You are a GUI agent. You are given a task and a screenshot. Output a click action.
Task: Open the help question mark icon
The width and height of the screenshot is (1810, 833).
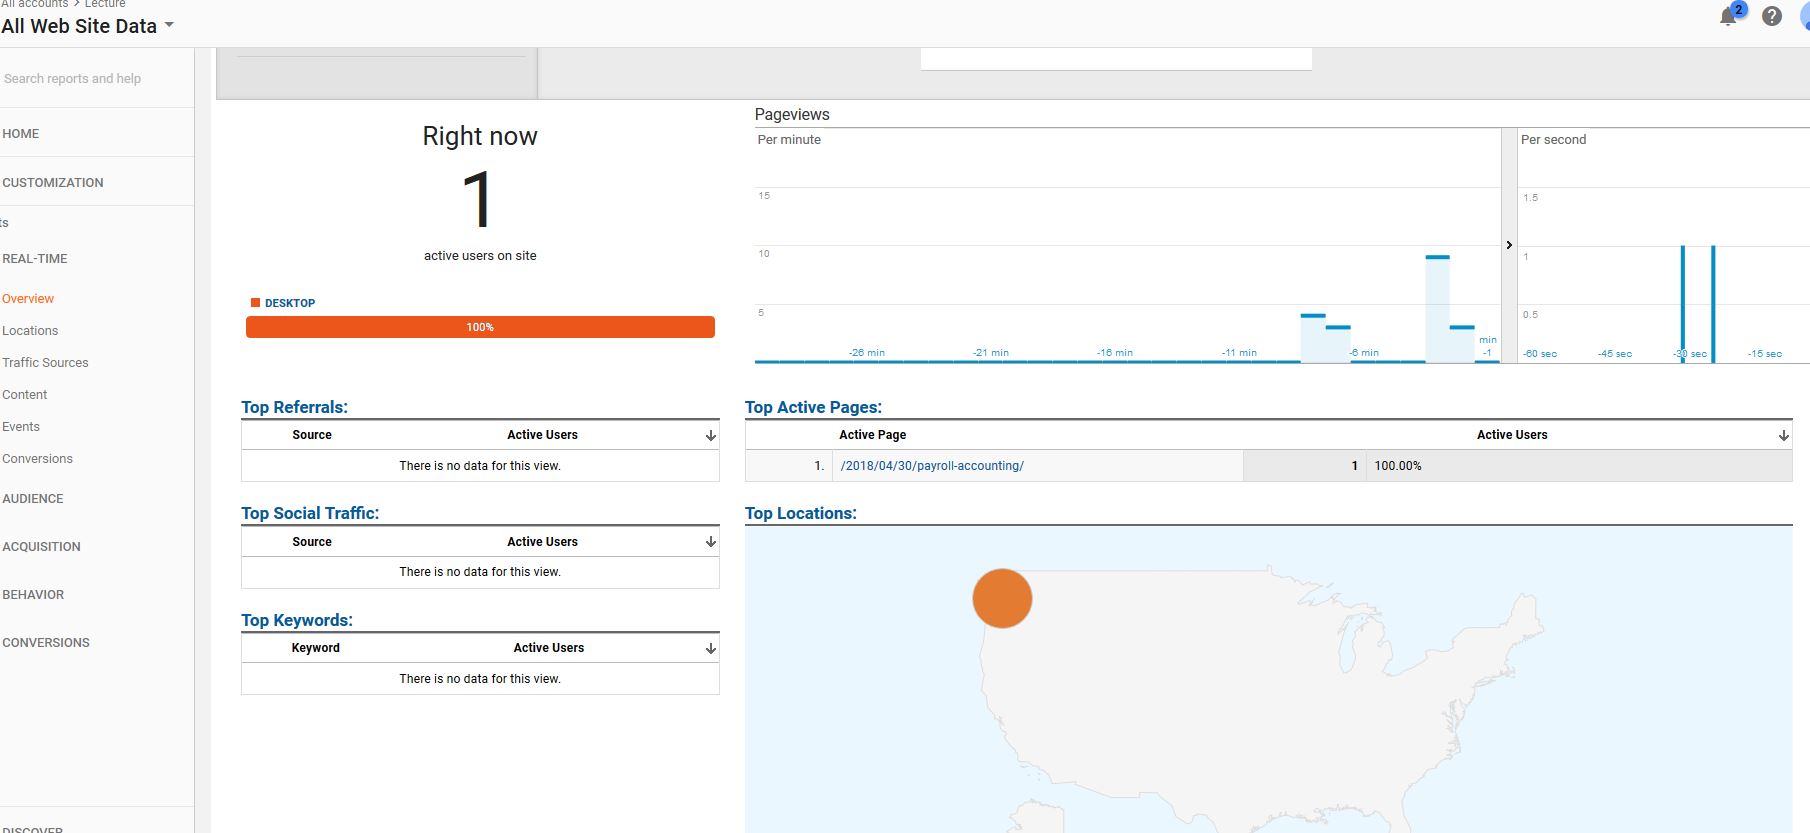[x=1772, y=16]
